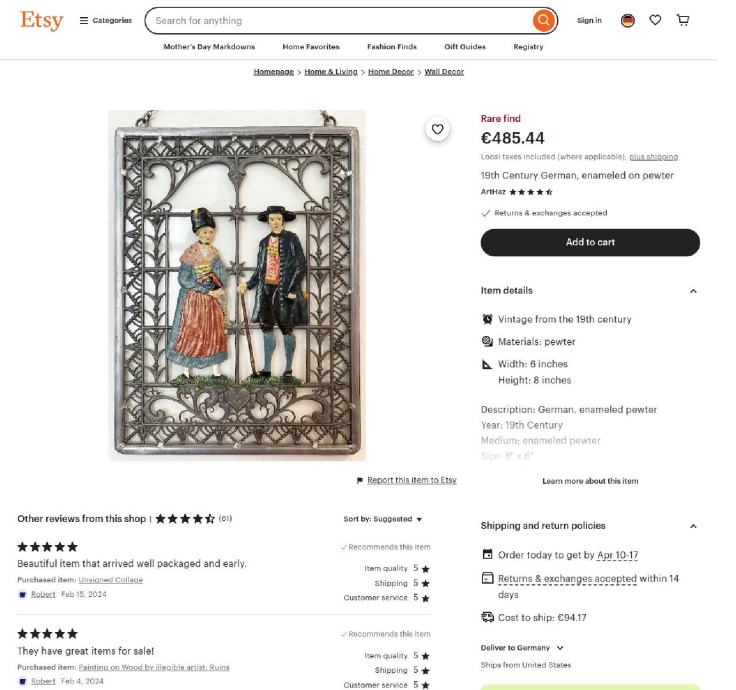
Task: Click the orange search magnifier button
Action: point(543,20)
